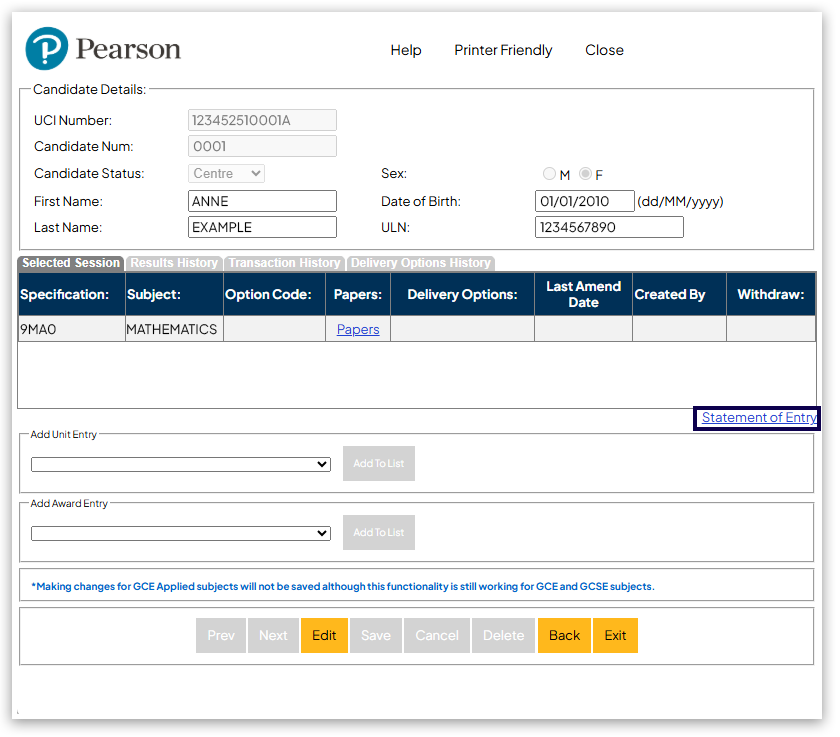This screenshot has height=737, width=840.
Task: Click the Help menu item
Action: (x=406, y=50)
